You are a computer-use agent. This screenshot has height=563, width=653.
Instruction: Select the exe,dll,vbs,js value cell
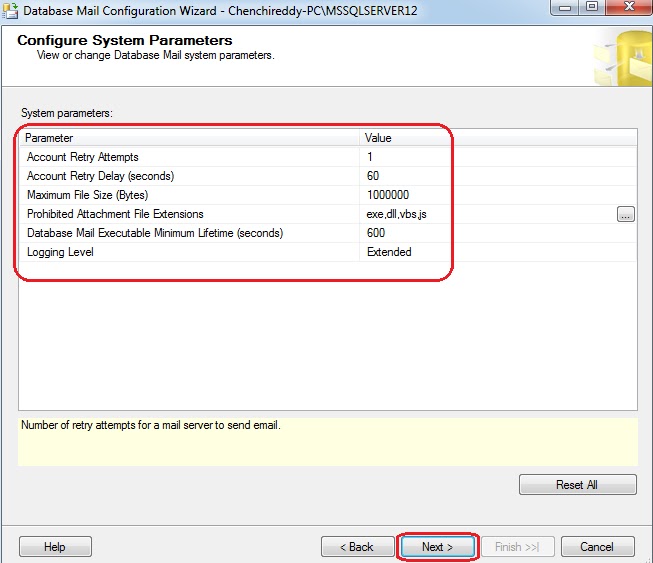(x=487, y=214)
